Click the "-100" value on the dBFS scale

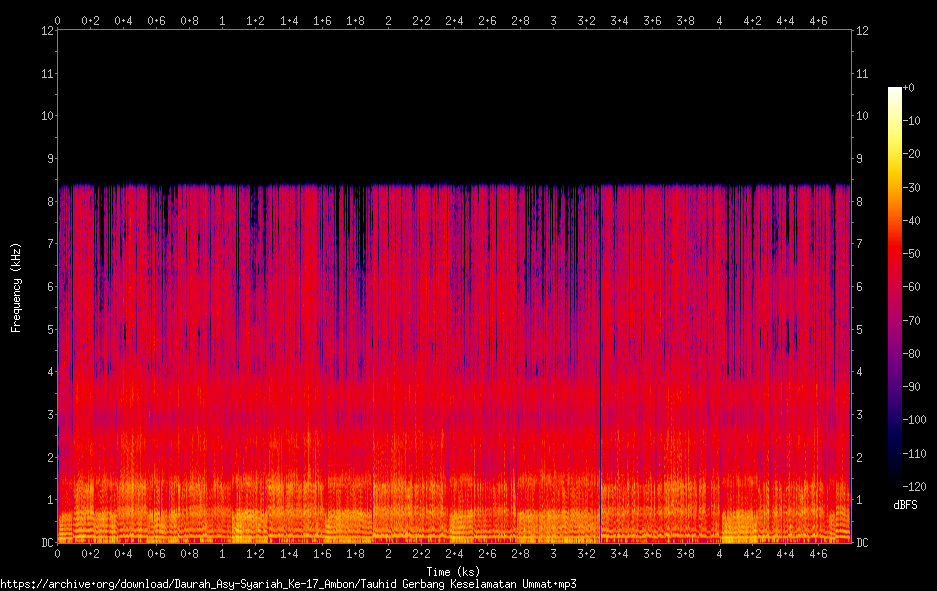pos(914,419)
